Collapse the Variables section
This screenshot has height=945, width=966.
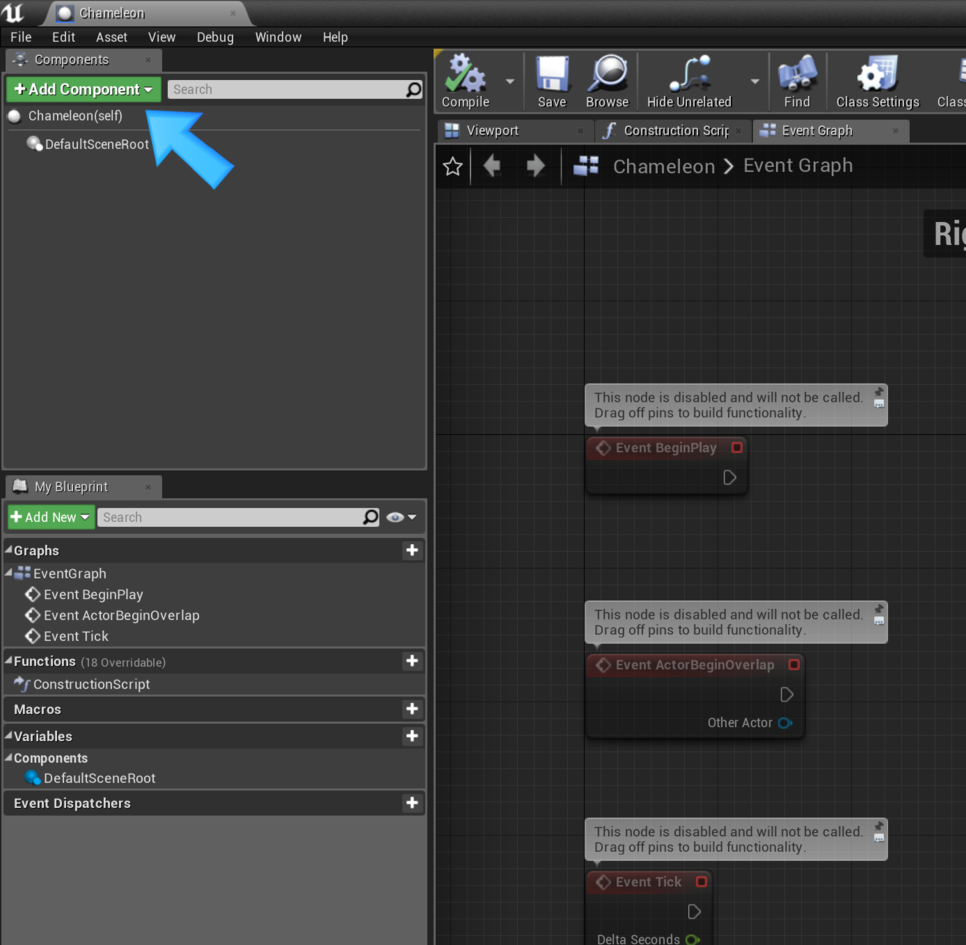pyautogui.click(x=8, y=735)
